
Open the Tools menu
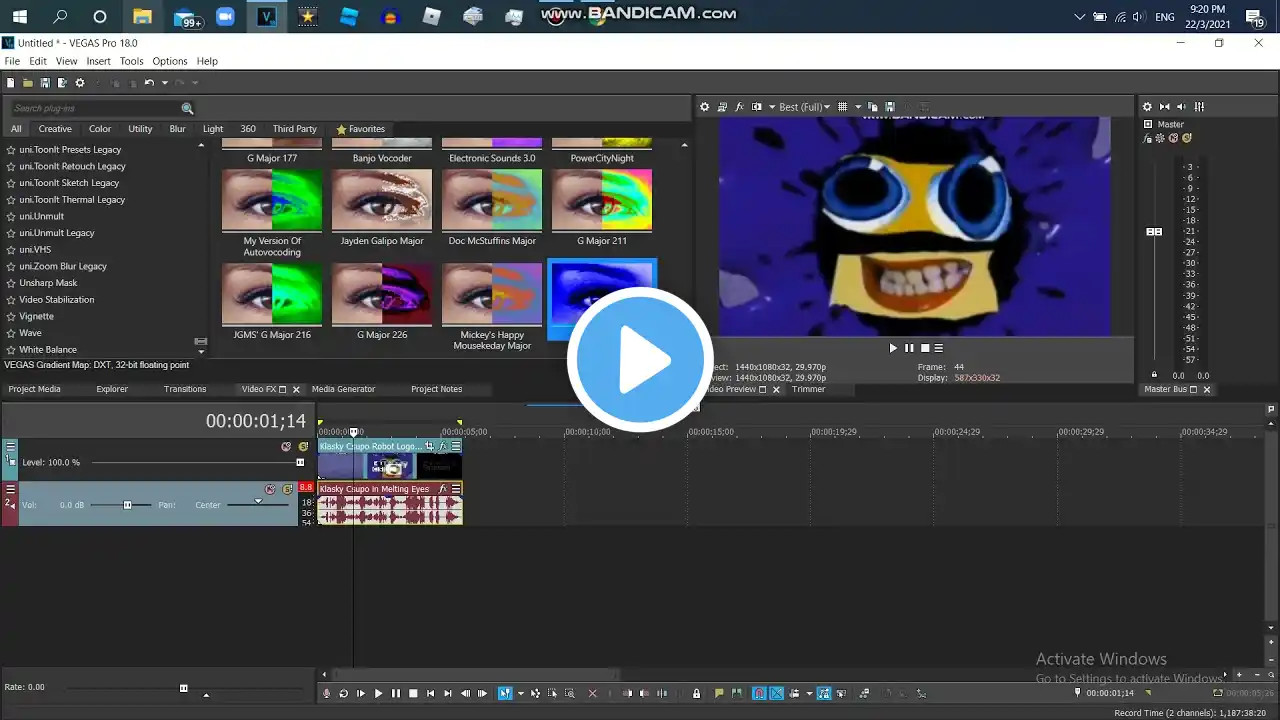click(x=131, y=61)
